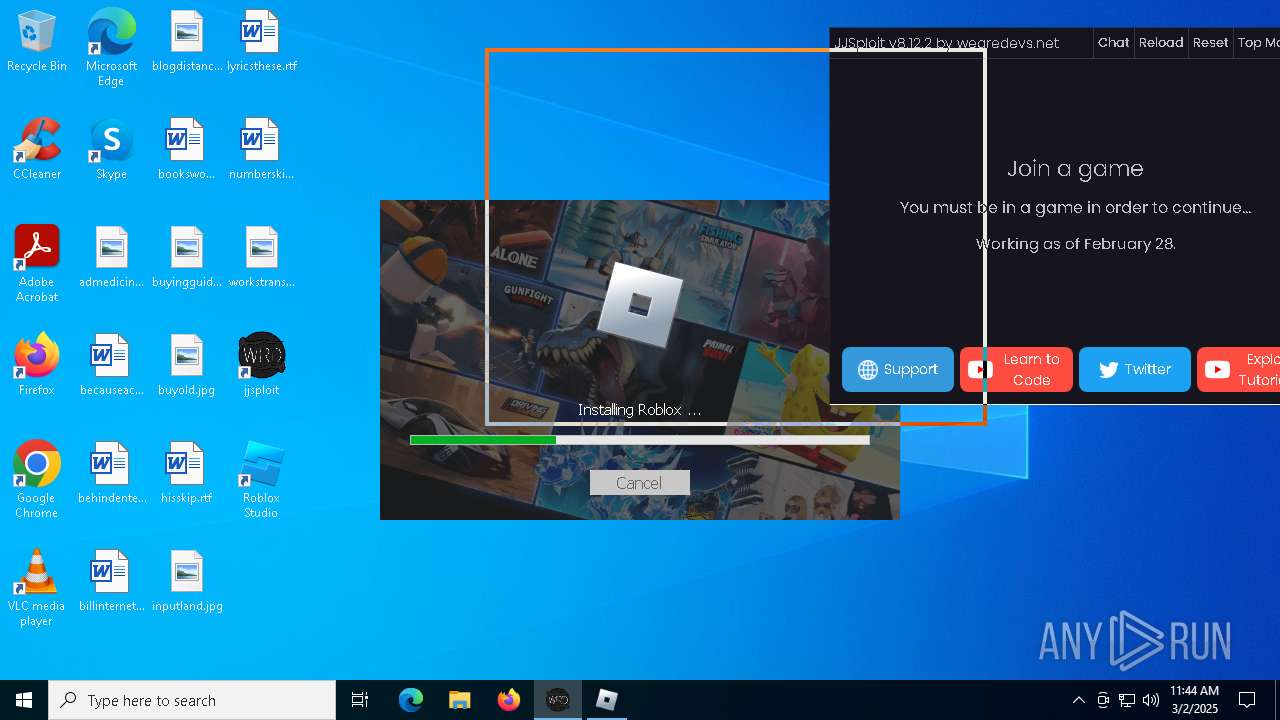This screenshot has height=720, width=1280.
Task: Open the Firefox desktop shortcut
Action: [x=36, y=366]
